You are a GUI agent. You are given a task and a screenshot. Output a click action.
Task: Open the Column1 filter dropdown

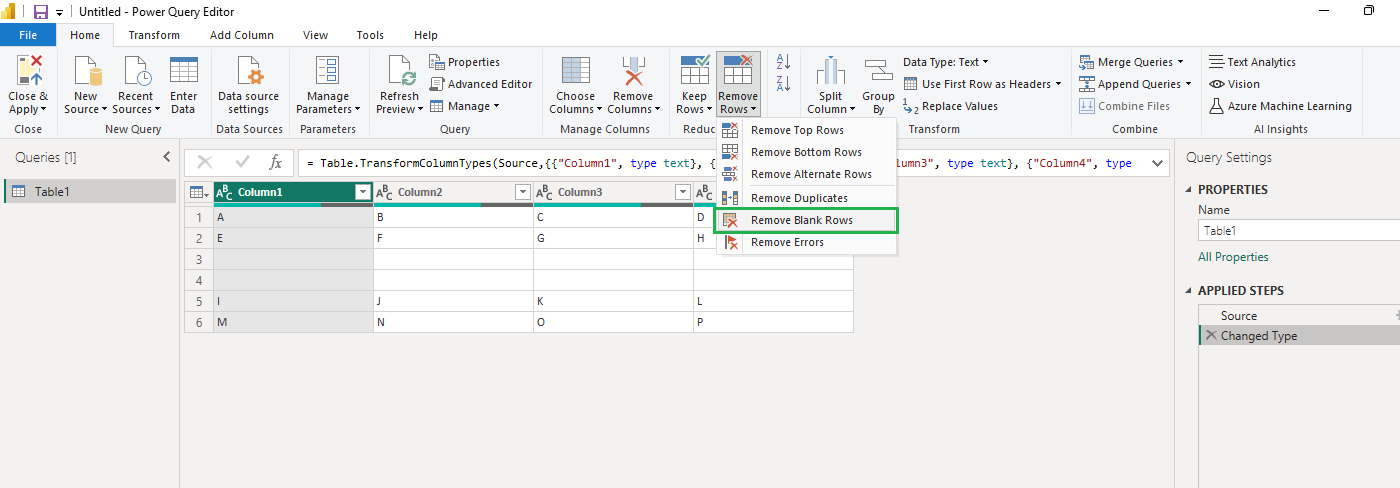click(x=362, y=193)
